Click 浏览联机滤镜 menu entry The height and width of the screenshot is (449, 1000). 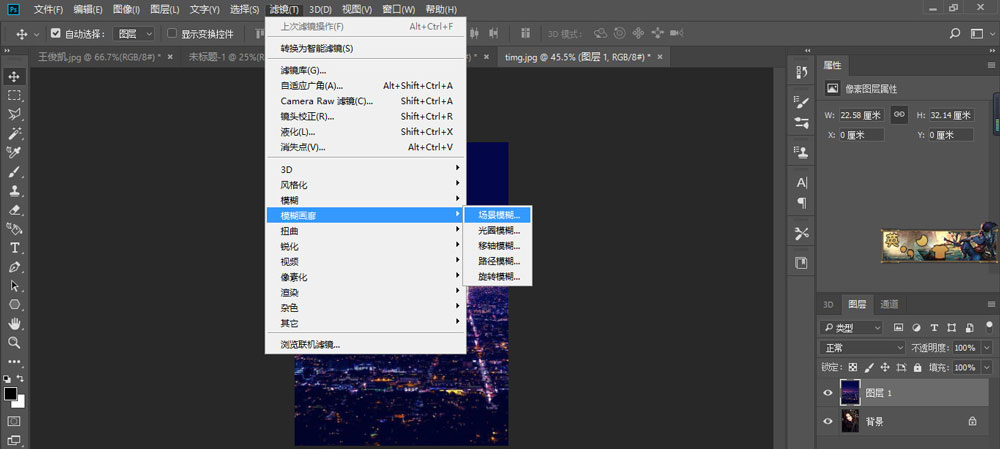pos(310,344)
